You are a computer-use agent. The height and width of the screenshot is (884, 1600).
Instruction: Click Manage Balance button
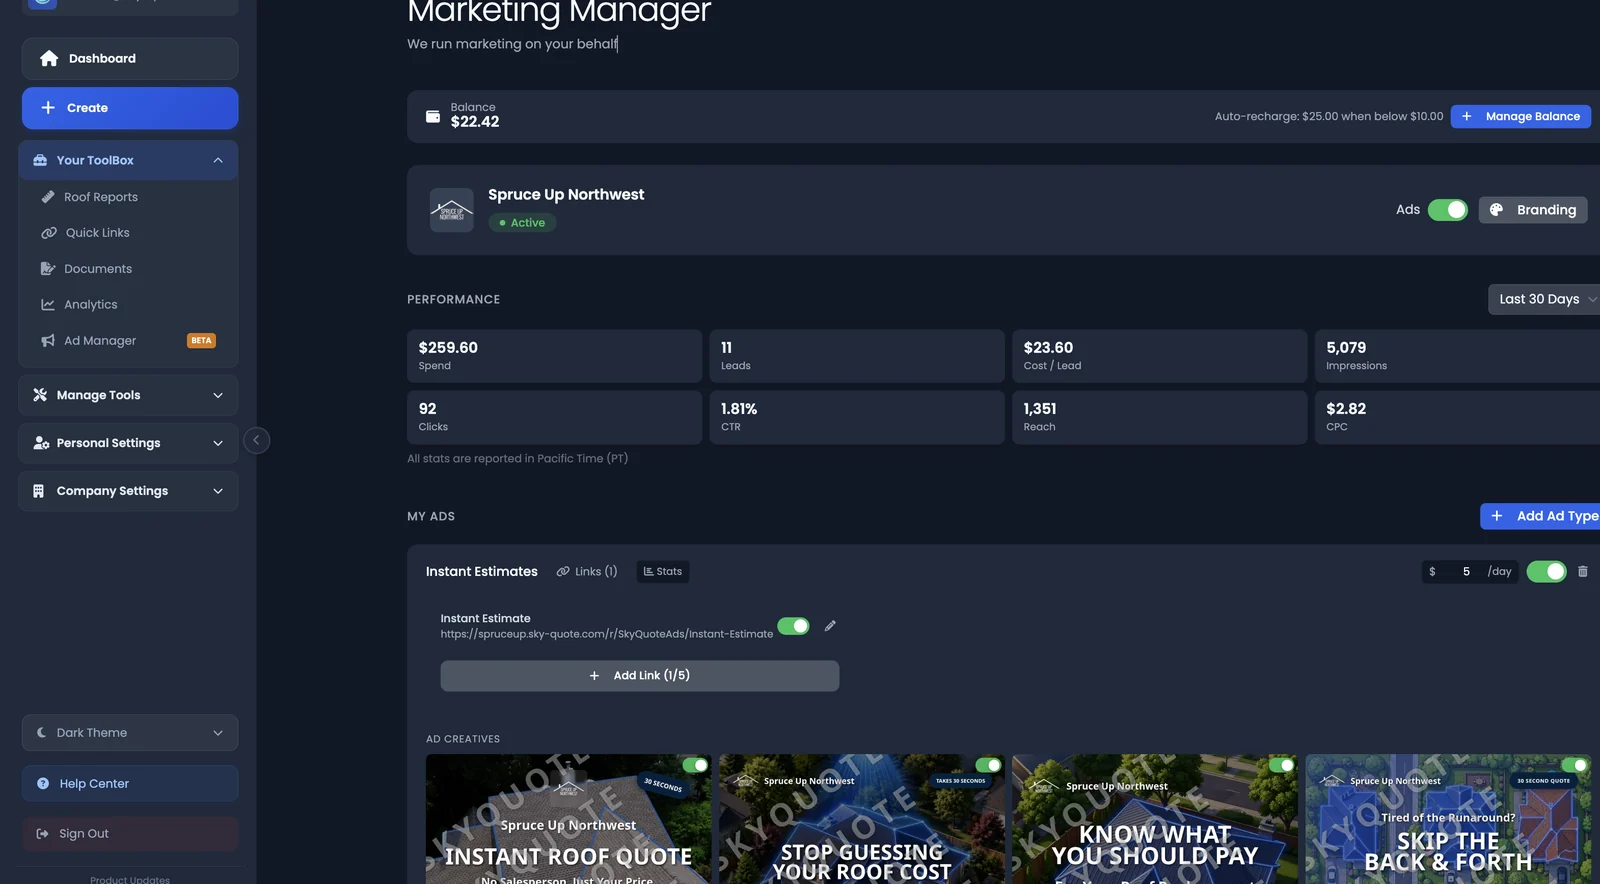1521,116
